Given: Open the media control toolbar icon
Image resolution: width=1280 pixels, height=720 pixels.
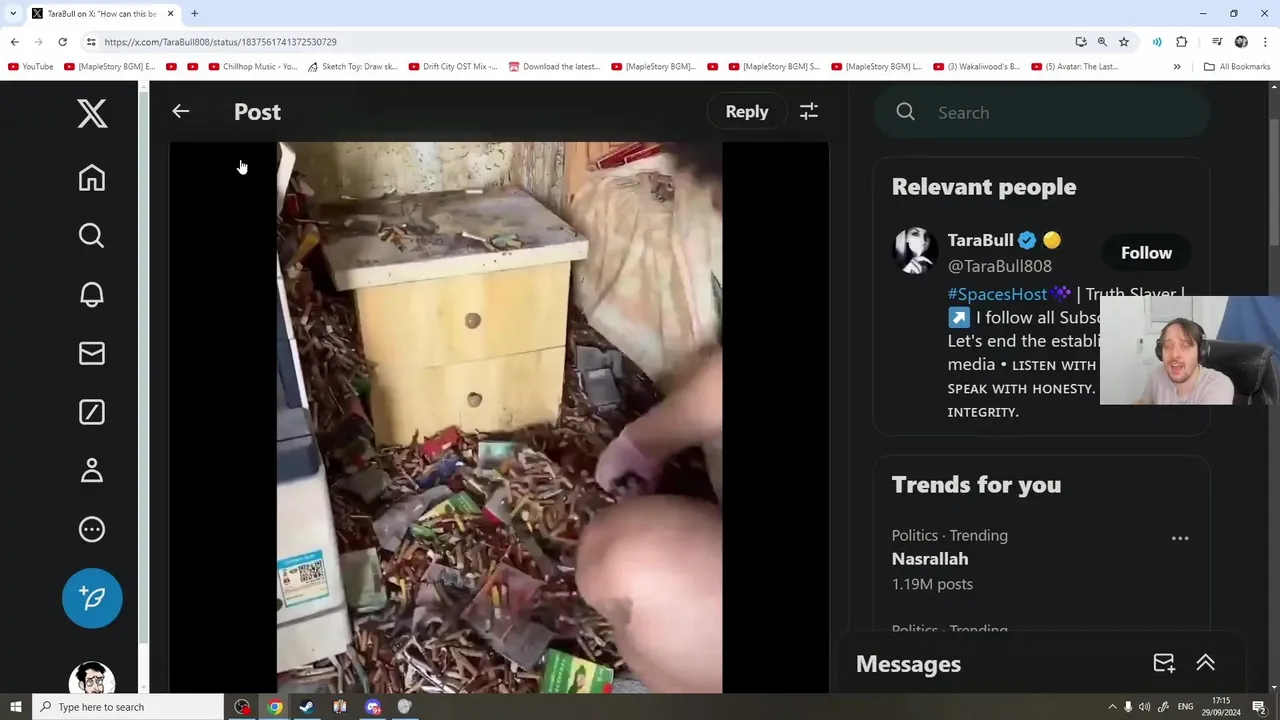Looking at the screenshot, I should coord(1217,42).
